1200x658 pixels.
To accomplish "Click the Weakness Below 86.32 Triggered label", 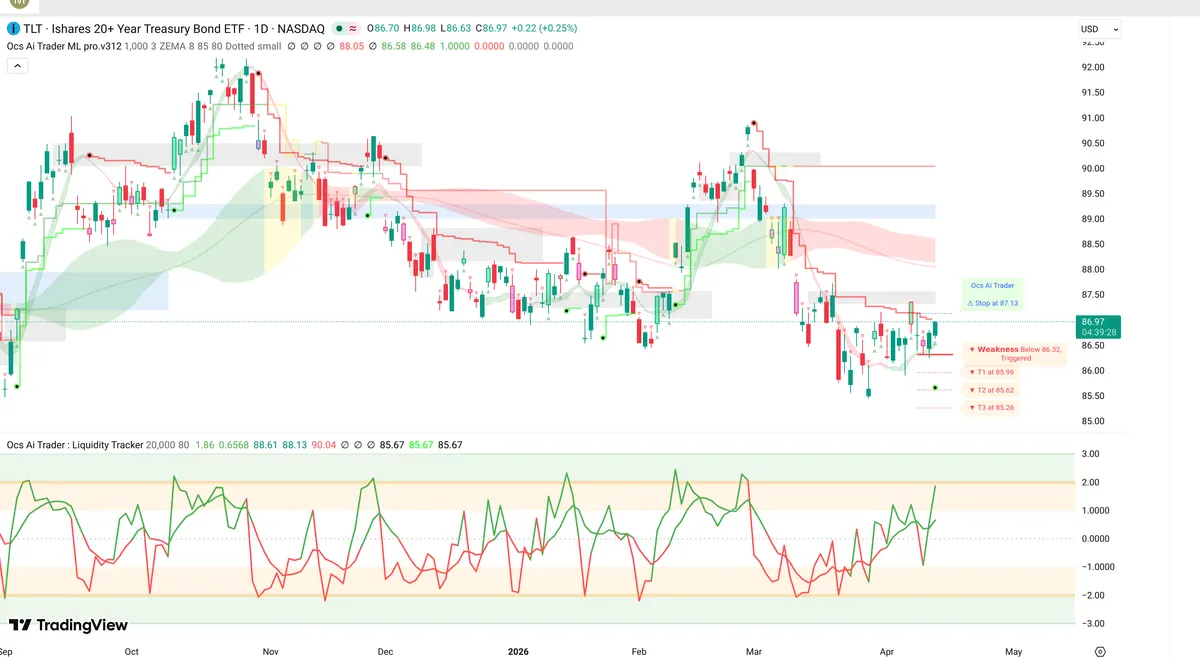I will point(1014,353).
